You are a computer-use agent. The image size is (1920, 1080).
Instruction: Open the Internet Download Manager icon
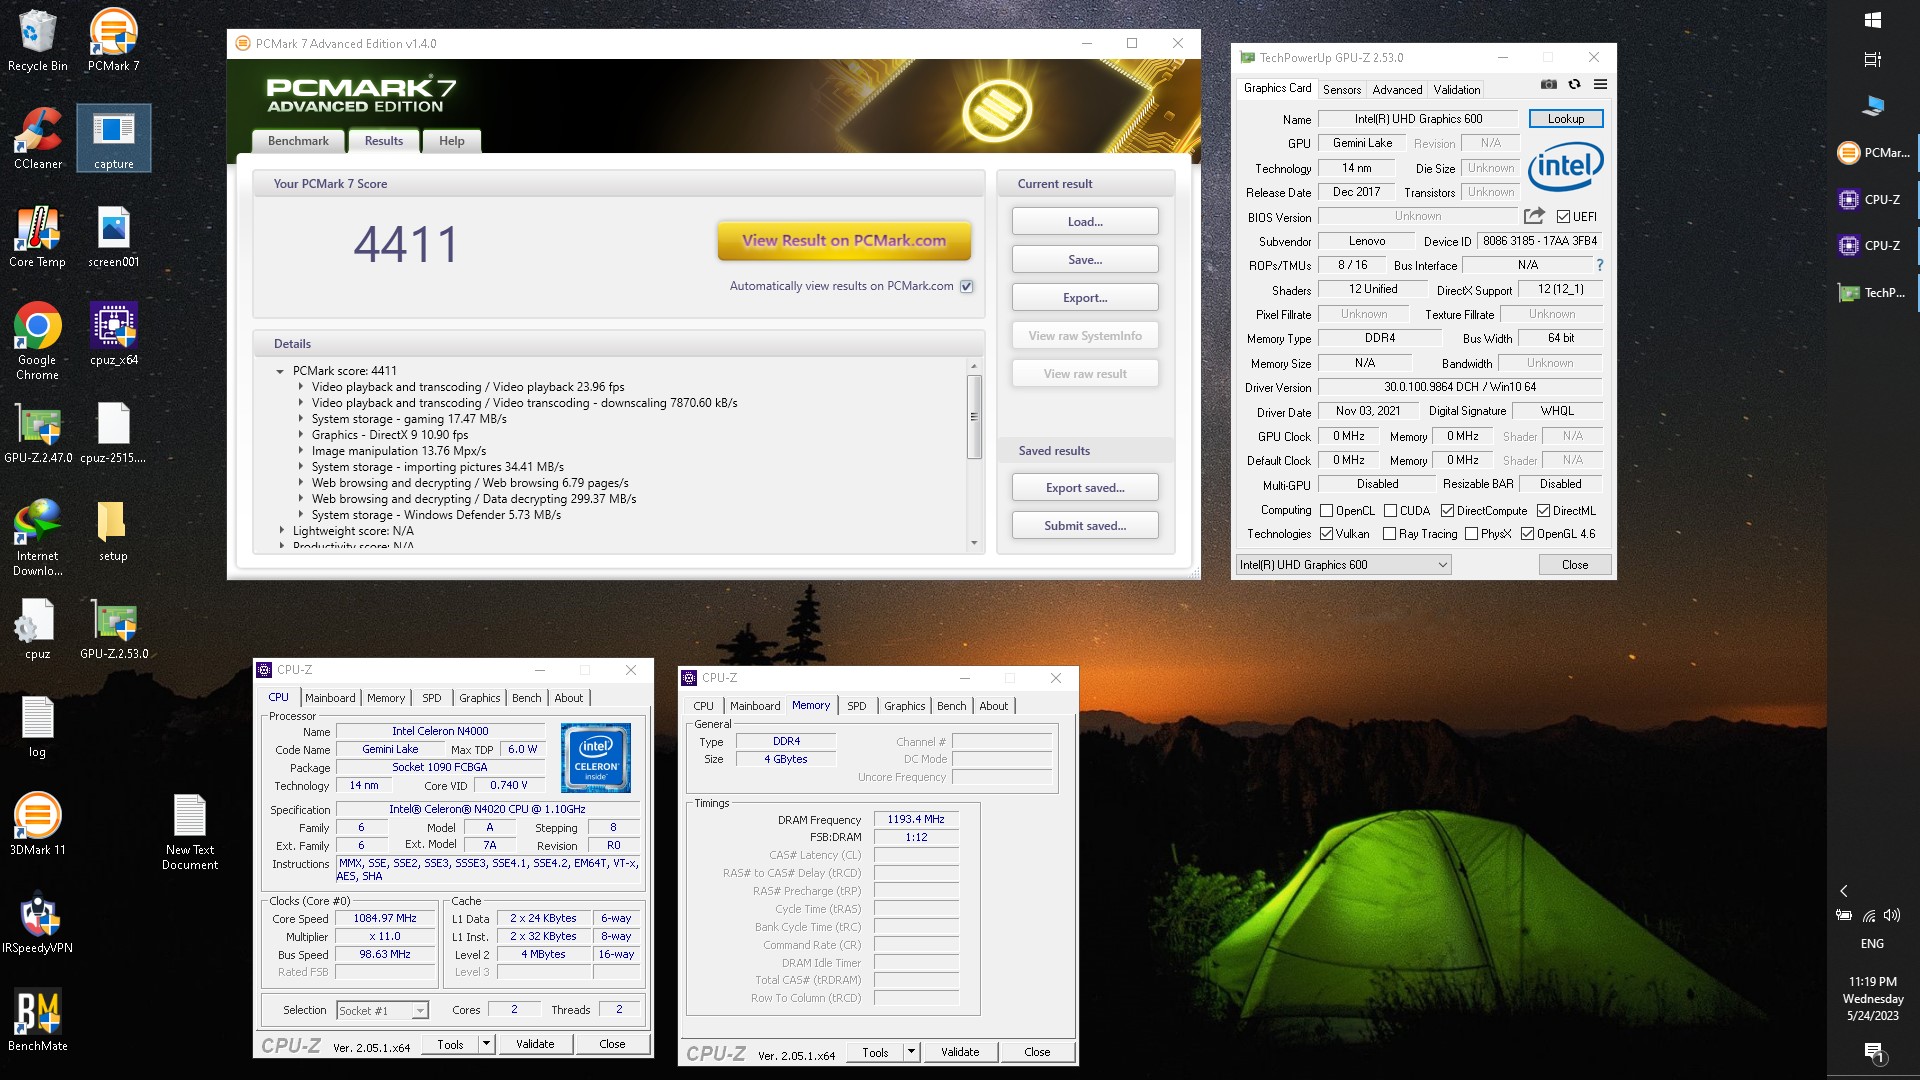click(x=37, y=537)
